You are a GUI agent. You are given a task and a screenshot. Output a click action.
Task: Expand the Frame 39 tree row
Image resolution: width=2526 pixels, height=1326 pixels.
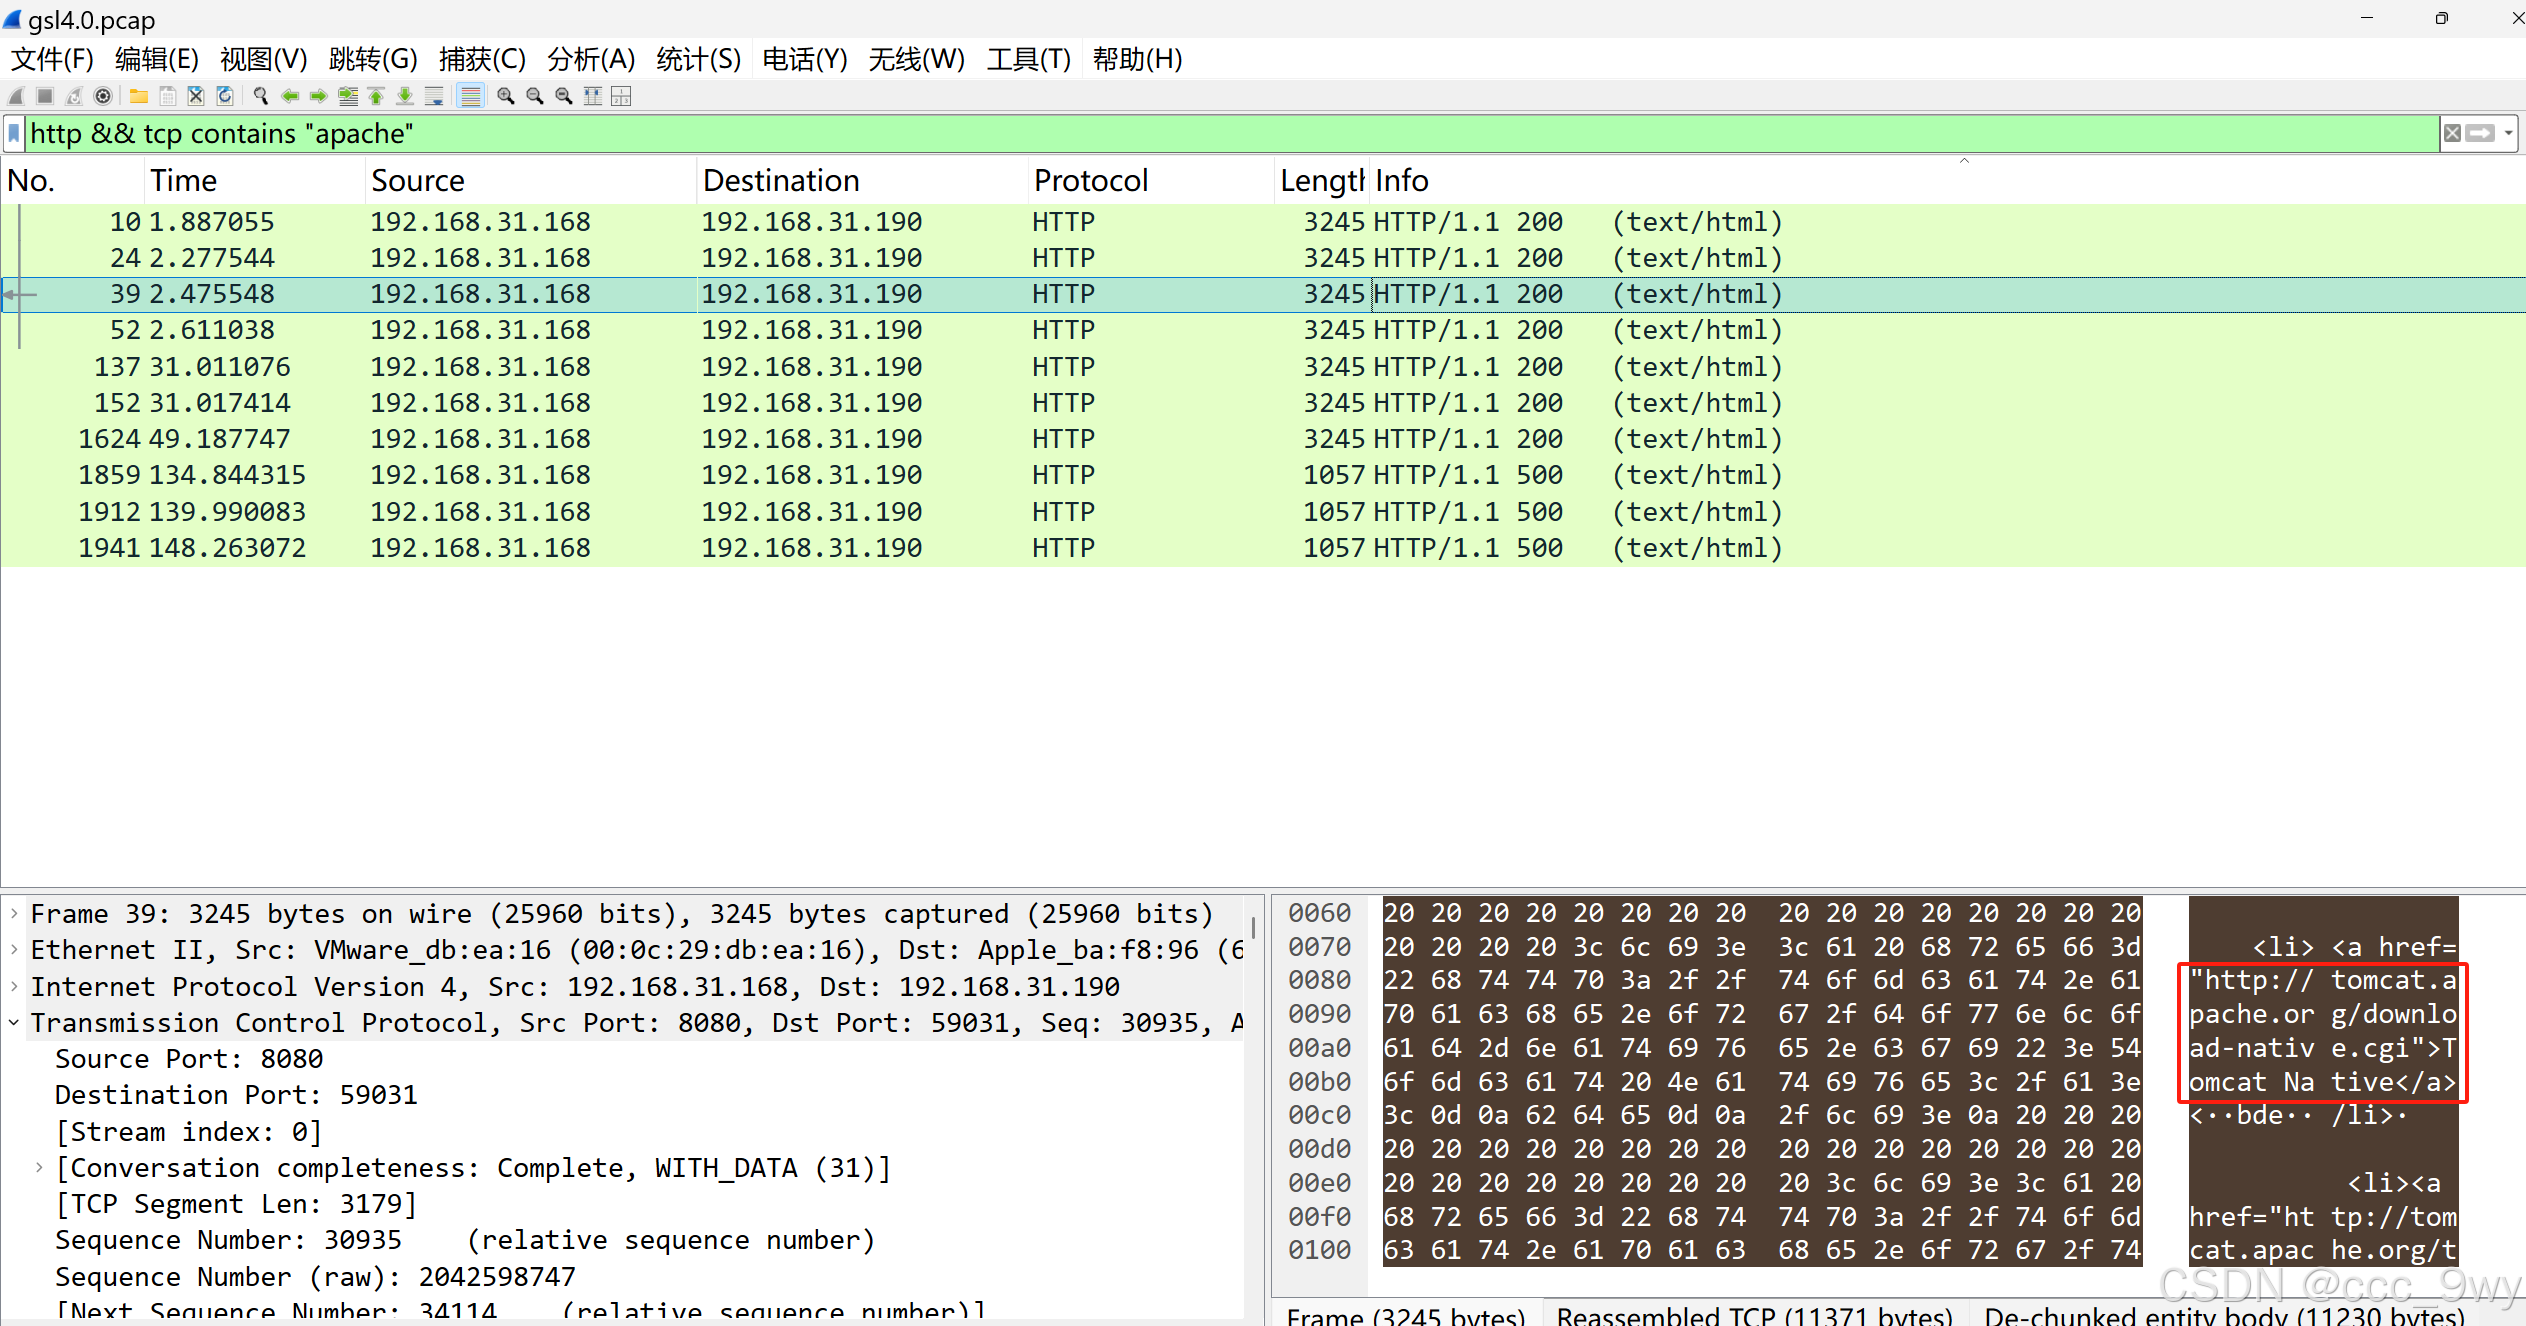[14, 914]
